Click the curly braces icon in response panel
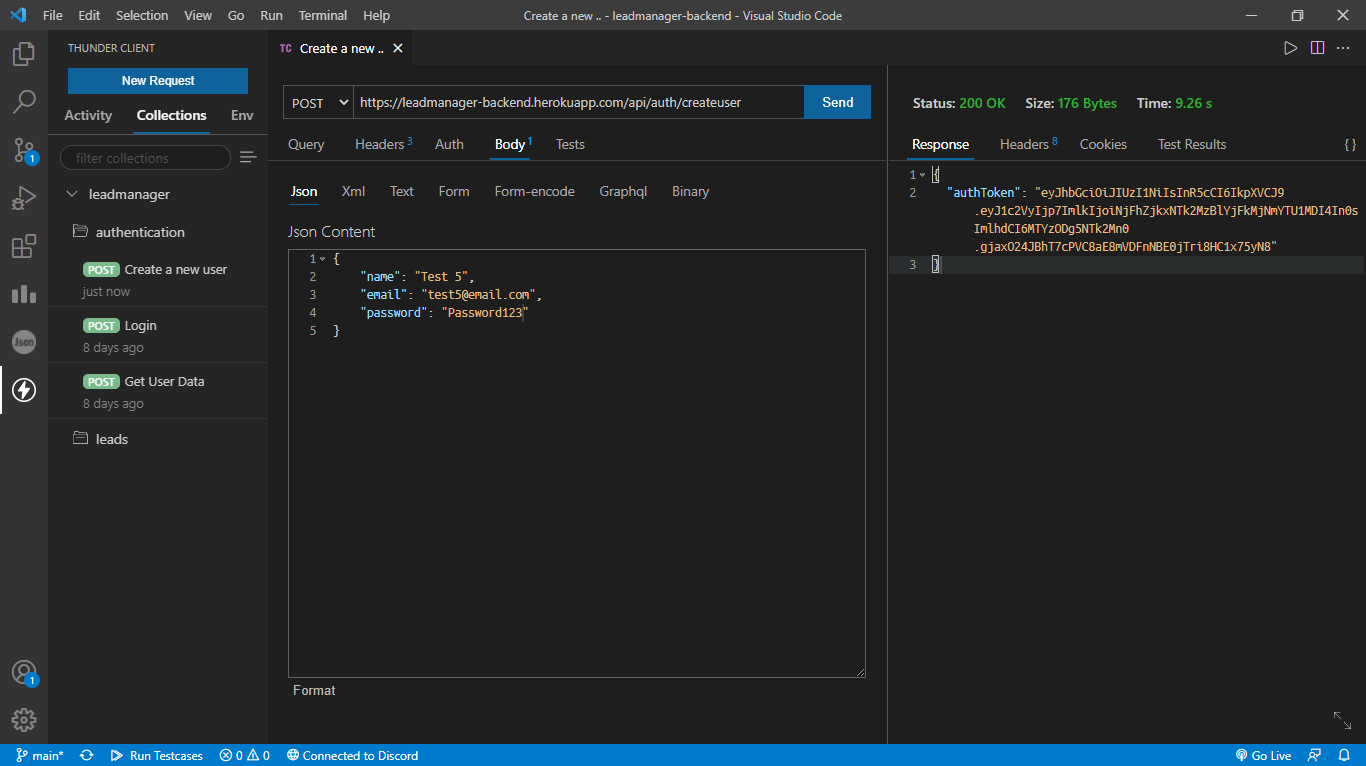The width and height of the screenshot is (1366, 766). click(1350, 145)
